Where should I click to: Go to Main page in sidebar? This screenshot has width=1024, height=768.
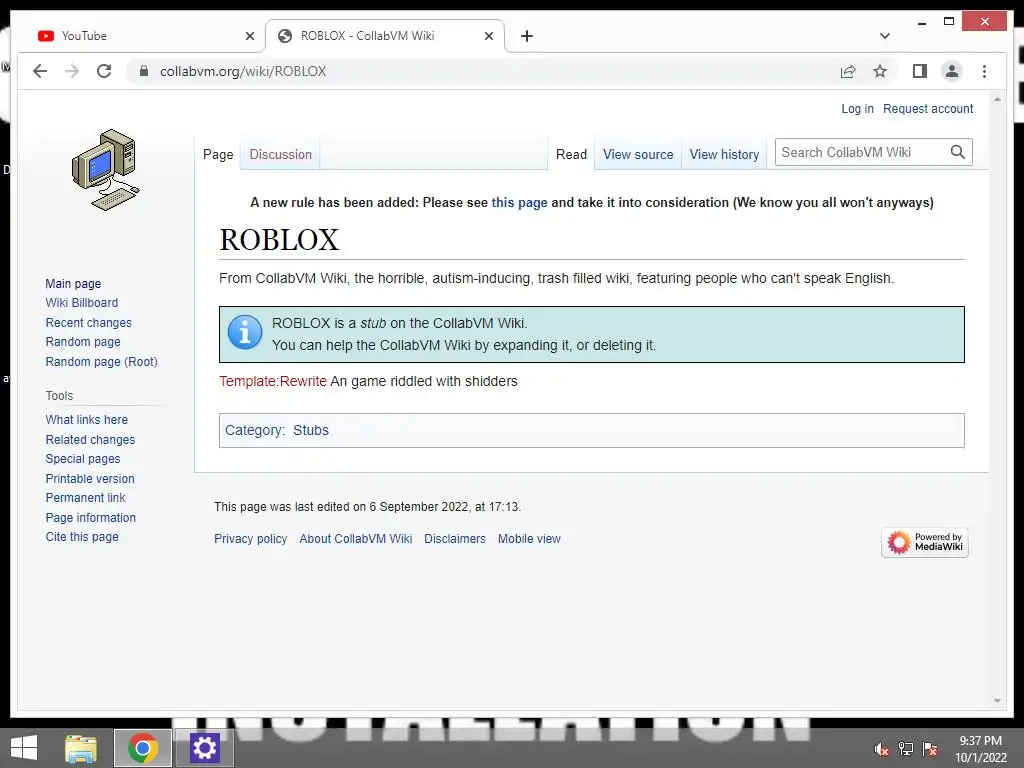click(x=73, y=283)
